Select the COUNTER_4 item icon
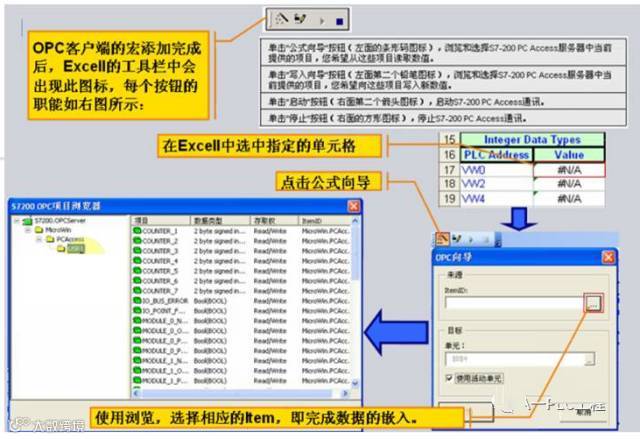This screenshot has width=640, height=439. pyautogui.click(x=137, y=261)
